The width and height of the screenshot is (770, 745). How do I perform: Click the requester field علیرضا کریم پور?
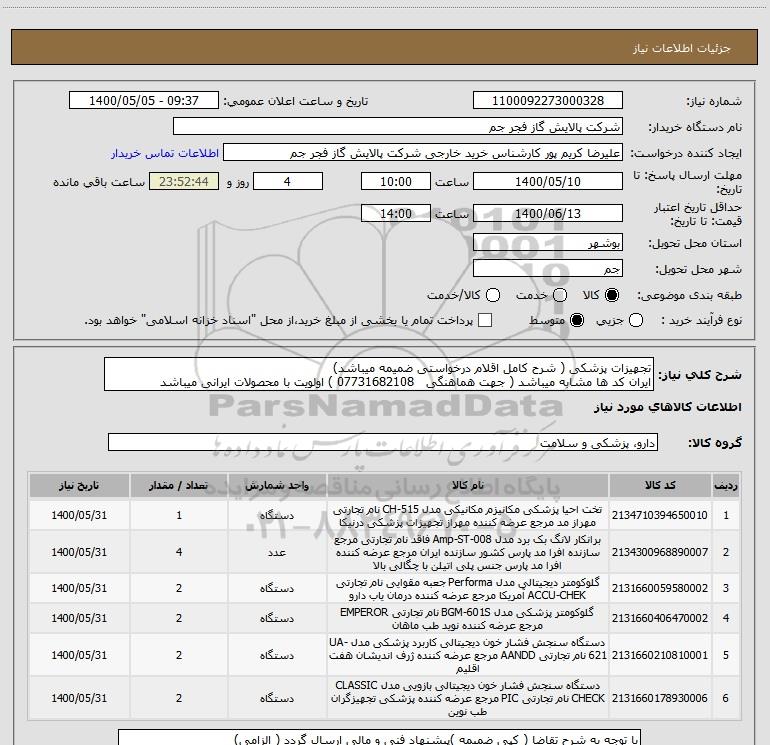[423, 153]
